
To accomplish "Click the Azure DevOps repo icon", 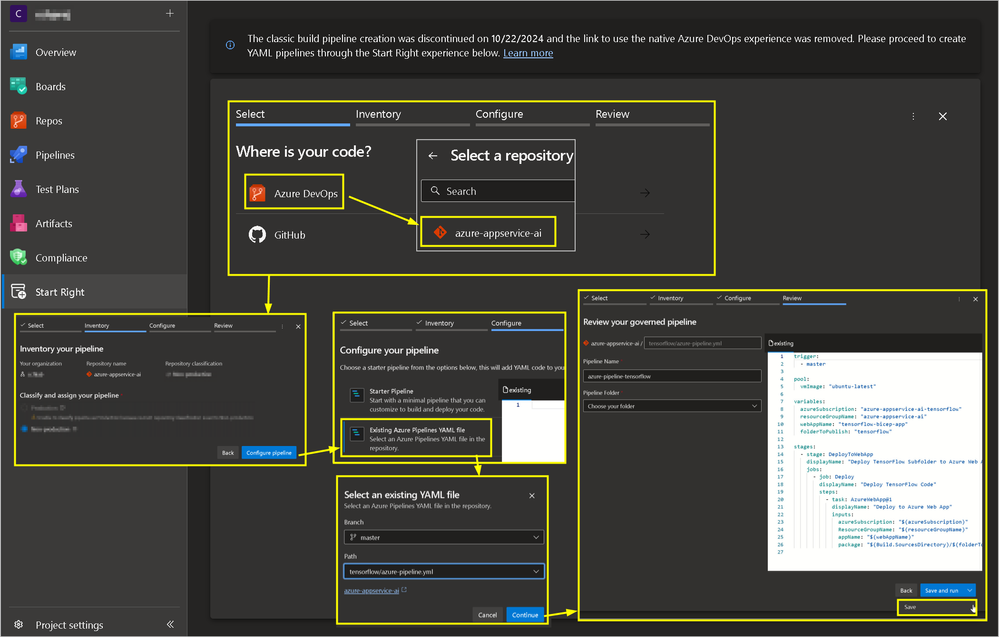I will pyautogui.click(x=257, y=193).
